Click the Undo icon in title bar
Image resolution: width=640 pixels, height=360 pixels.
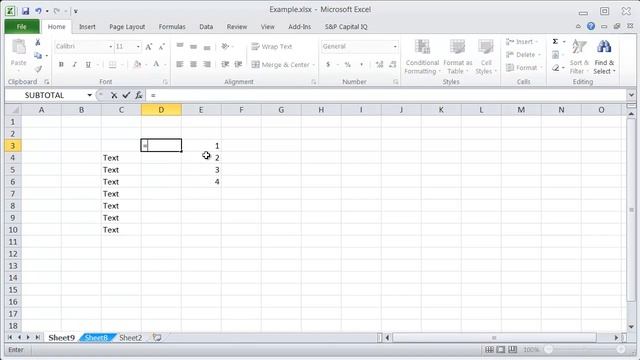tap(38, 11)
